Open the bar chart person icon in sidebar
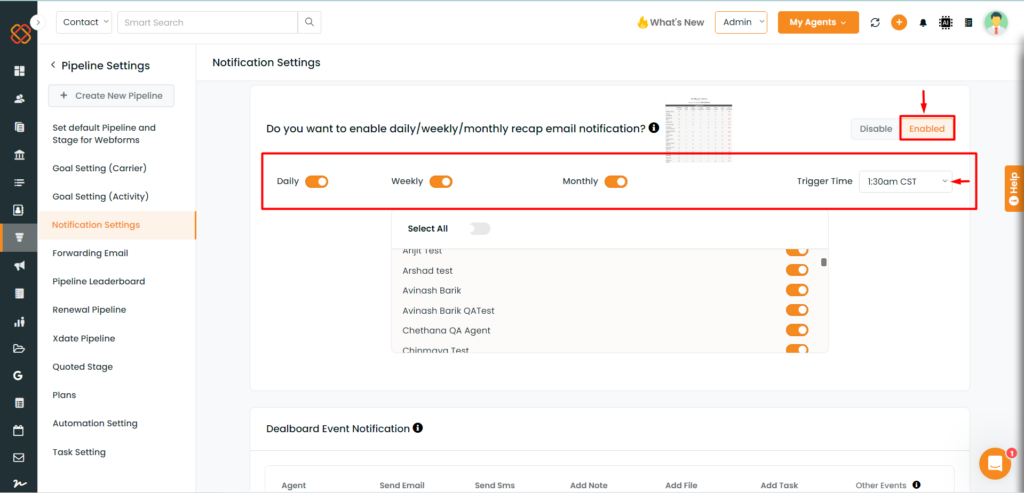The image size is (1024, 493). (19, 321)
